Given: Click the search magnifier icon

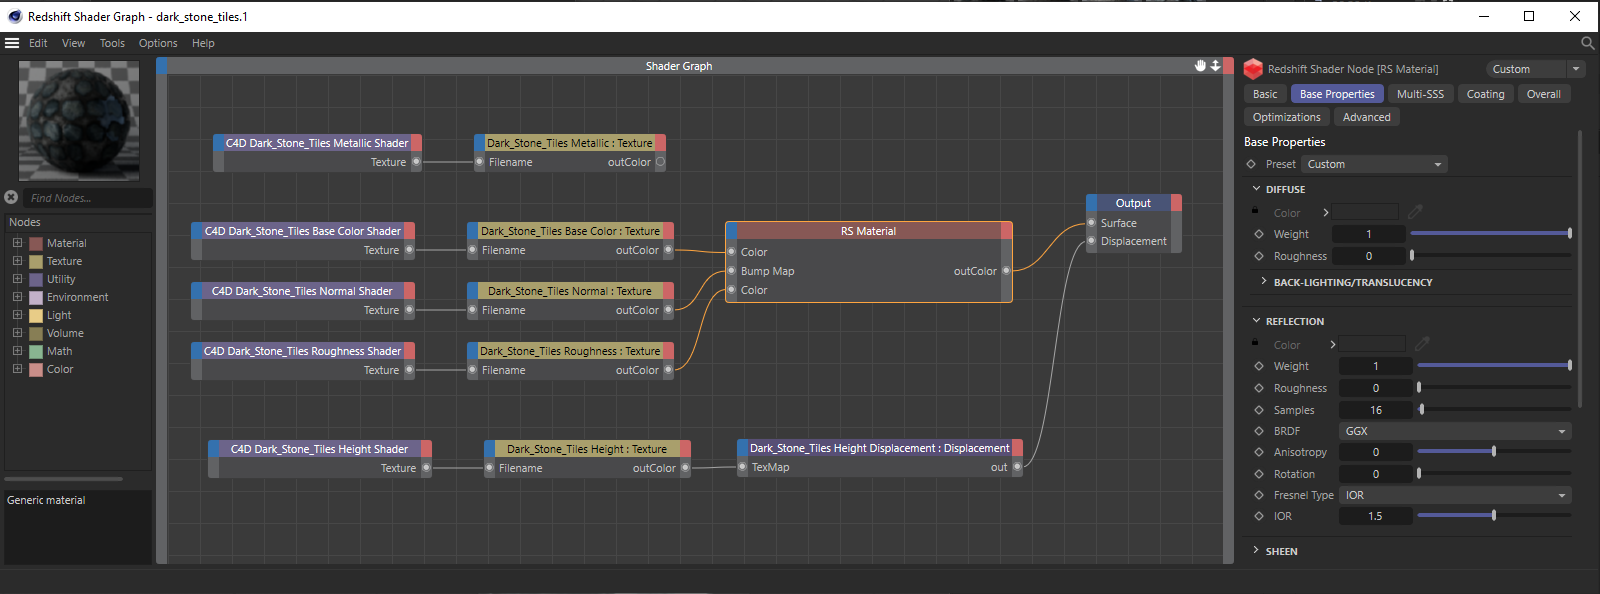Looking at the screenshot, I should click(x=1587, y=43).
